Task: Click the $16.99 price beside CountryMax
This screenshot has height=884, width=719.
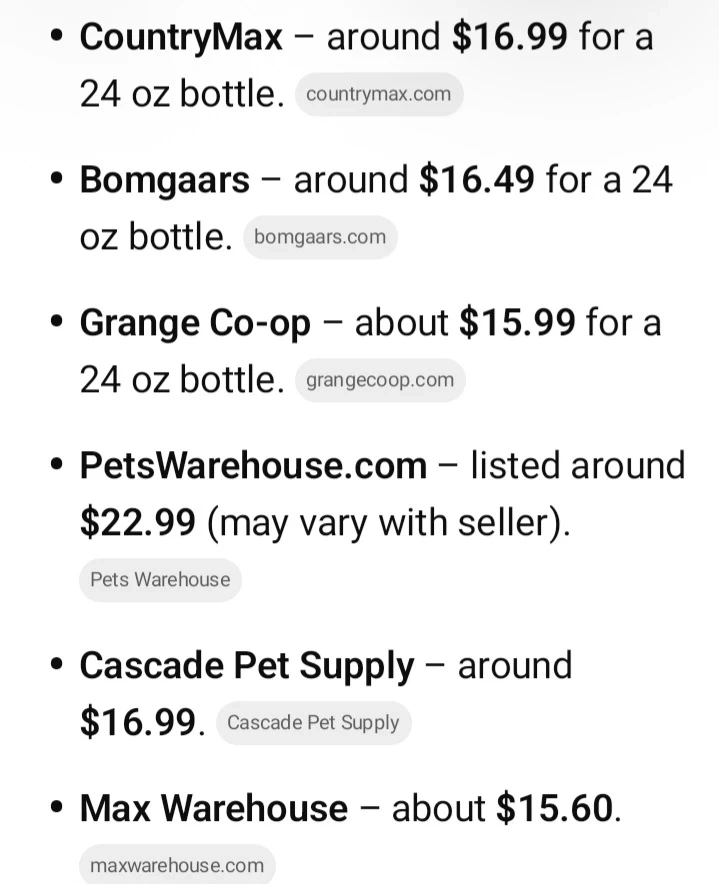Action: 510,38
